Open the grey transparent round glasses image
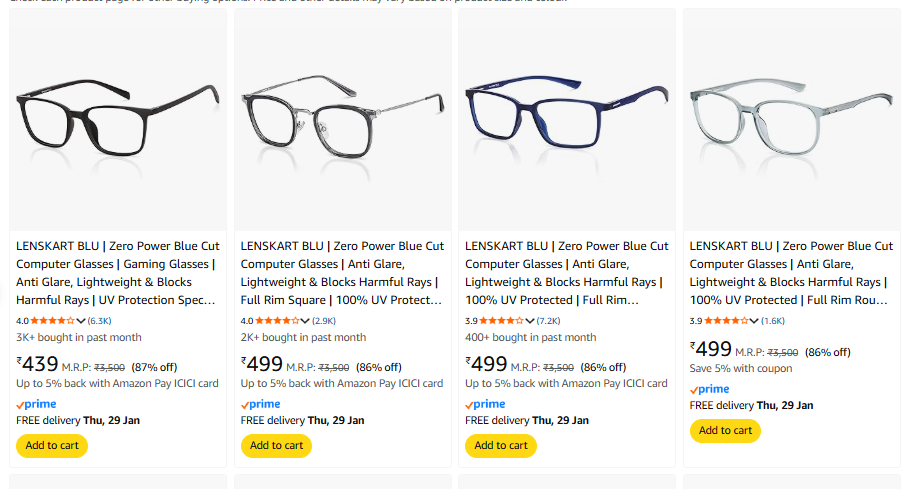This screenshot has width=906, height=489. 792,120
